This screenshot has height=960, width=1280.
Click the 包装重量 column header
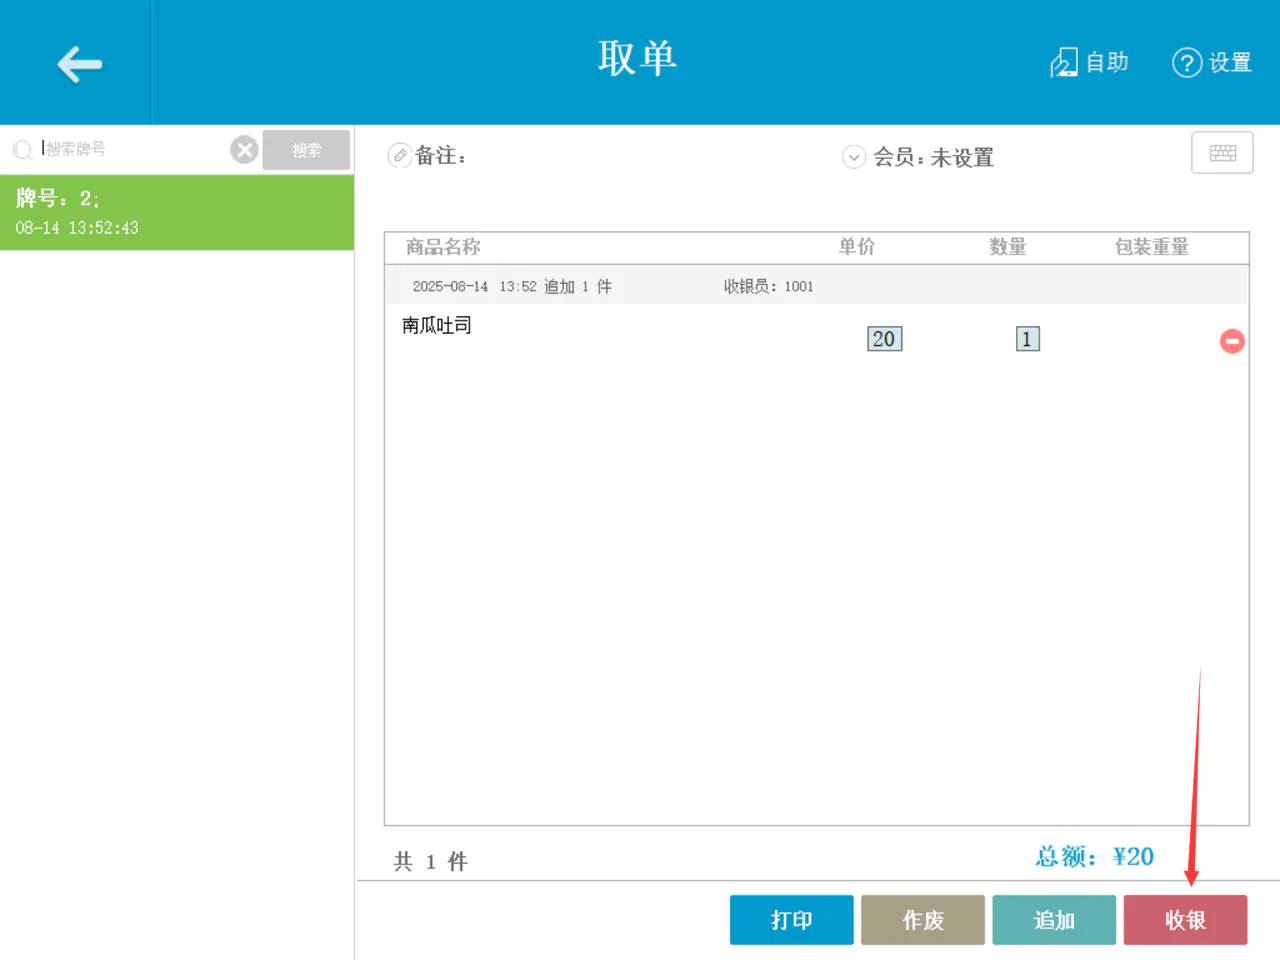[x=1152, y=247]
